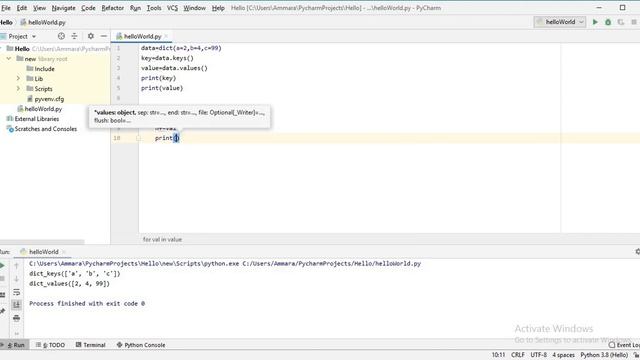The height and width of the screenshot is (360, 640).
Task: Click 4 spaces indent setting
Action: click(563, 355)
